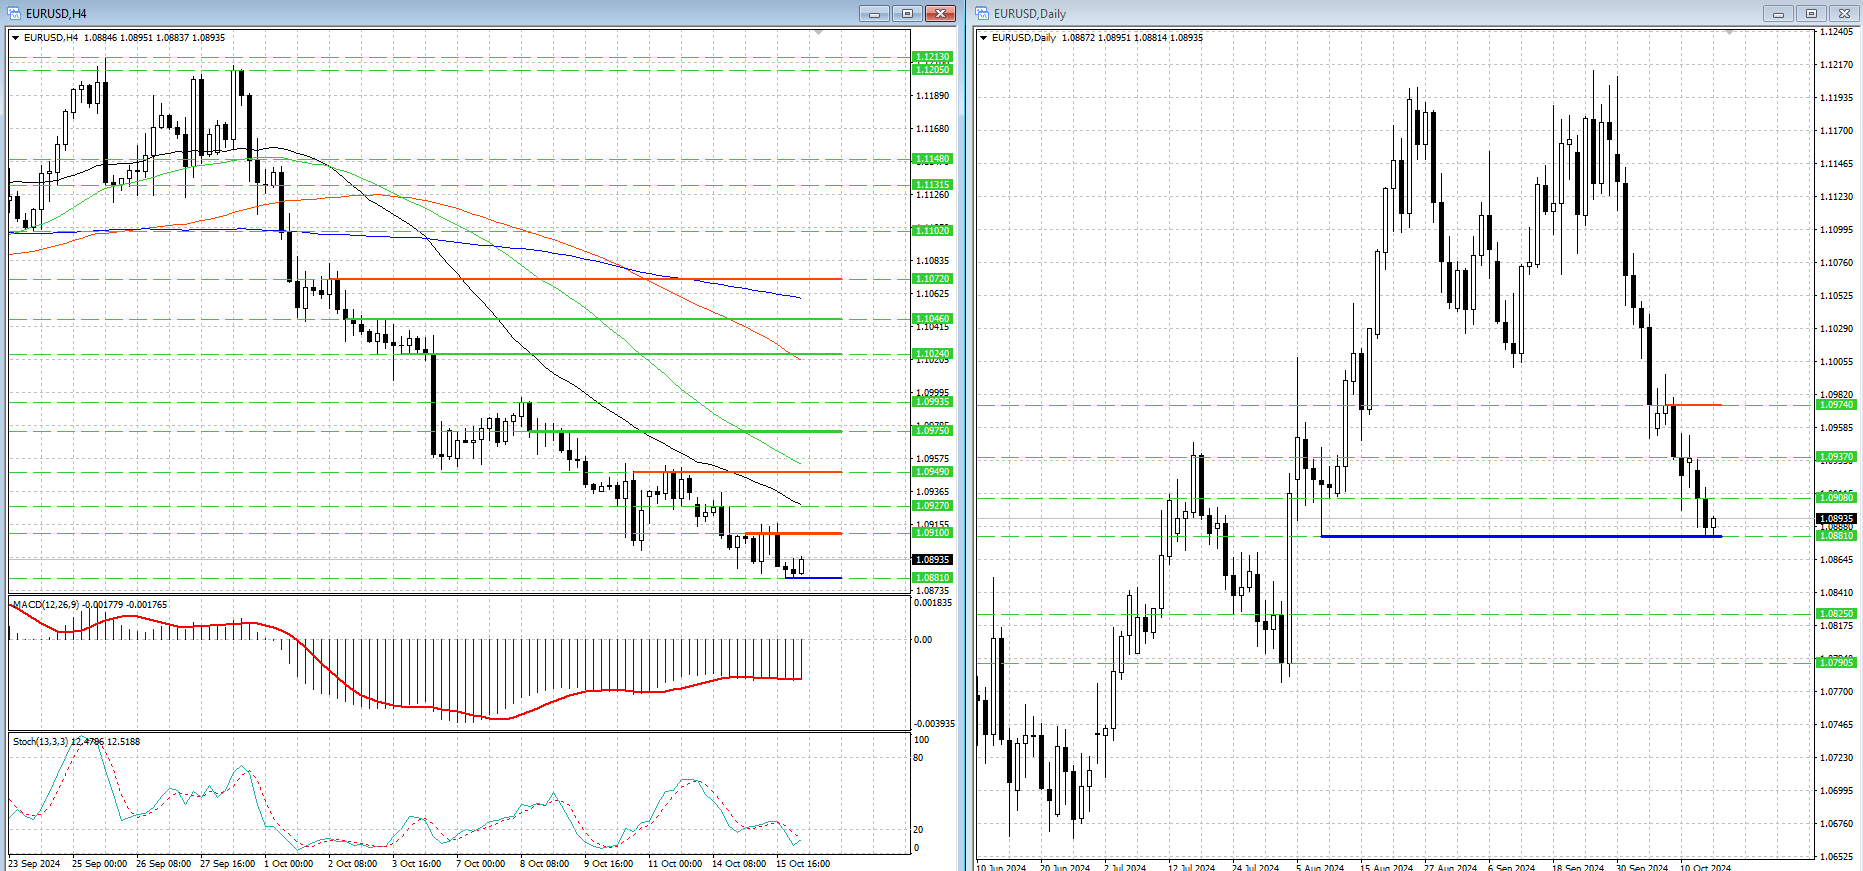Click the 15 Oct 16:00 label on H4 time axis
Screen dimensions: 1863x871
[x=803, y=863]
